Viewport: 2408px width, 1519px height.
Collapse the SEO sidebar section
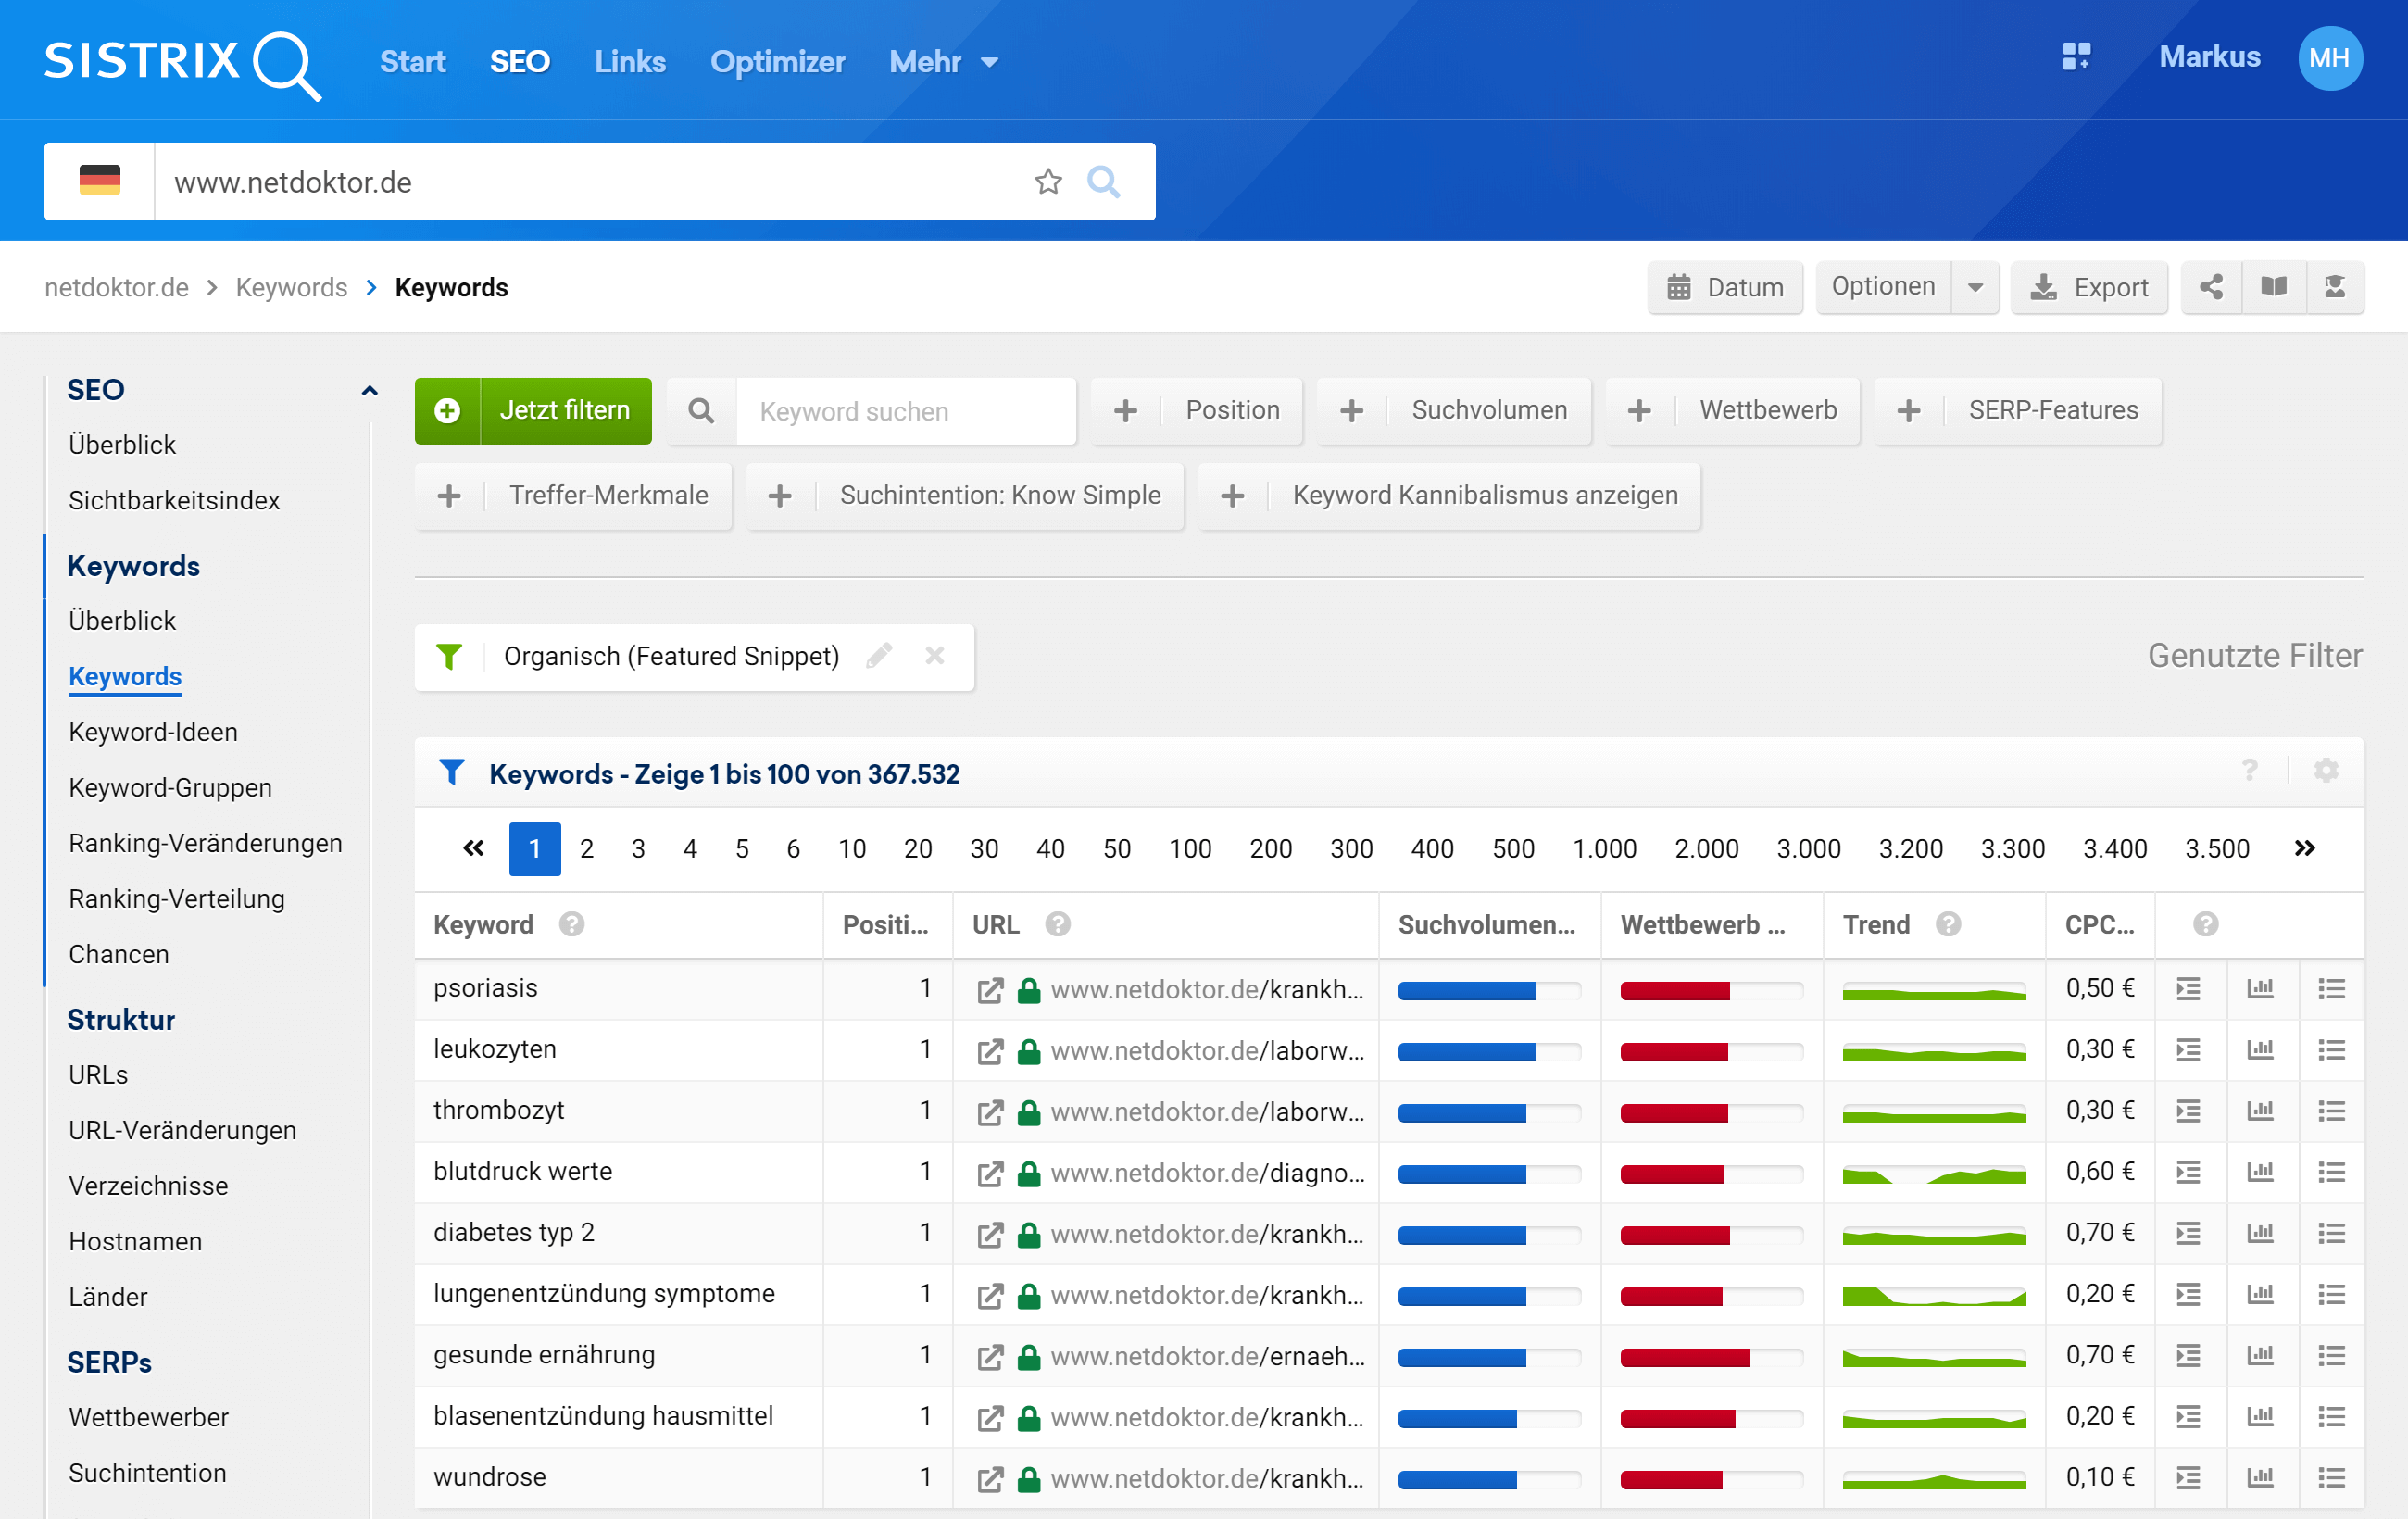coord(369,391)
